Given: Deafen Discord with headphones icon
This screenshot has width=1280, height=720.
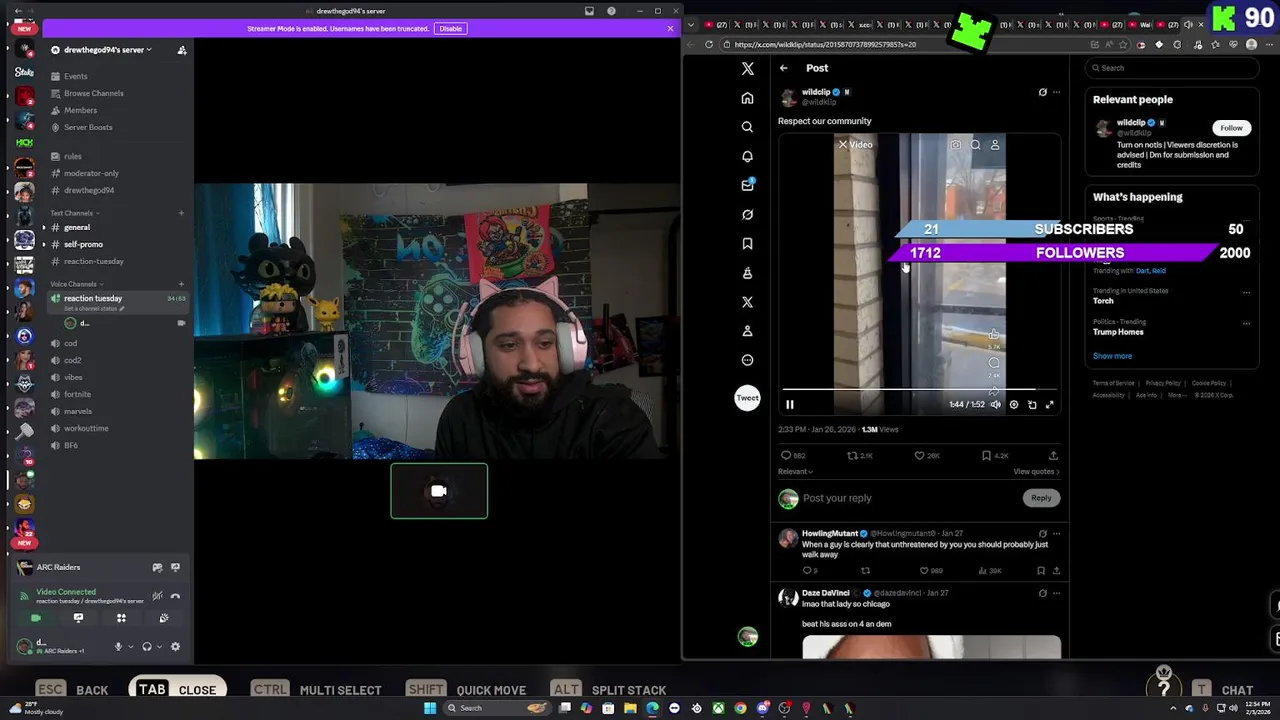Looking at the screenshot, I should (147, 646).
